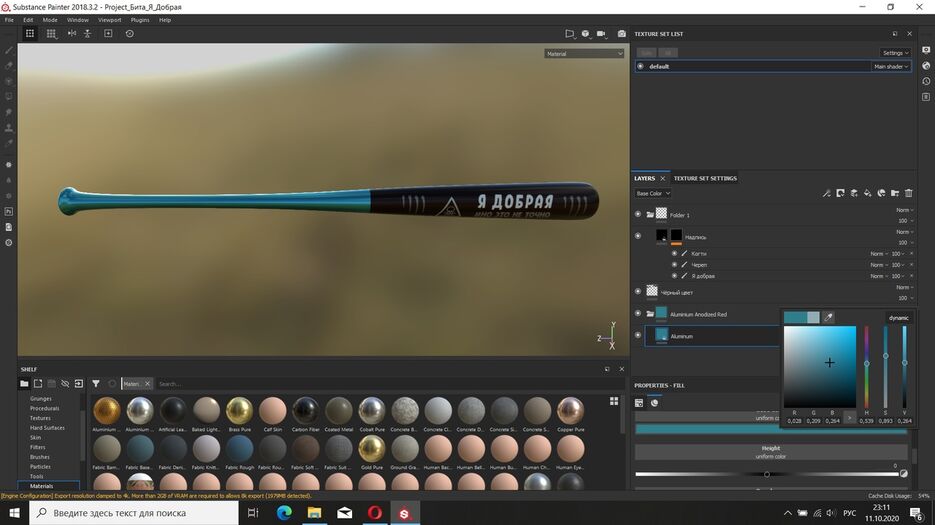Open opacity 100 dropdown for Череп effect
The width and height of the screenshot is (935, 525).
[897, 264]
